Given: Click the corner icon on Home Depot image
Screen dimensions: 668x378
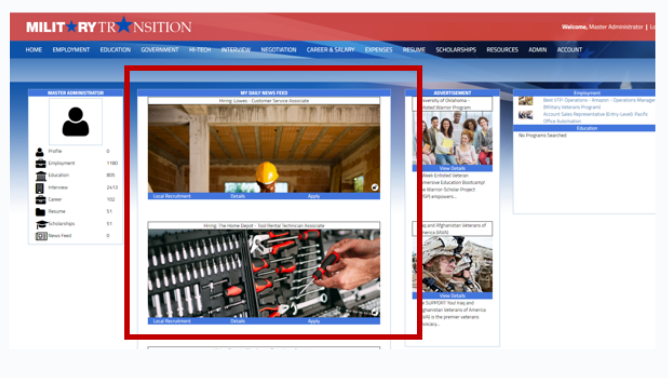Looking at the screenshot, I should pyautogui.click(x=374, y=312).
